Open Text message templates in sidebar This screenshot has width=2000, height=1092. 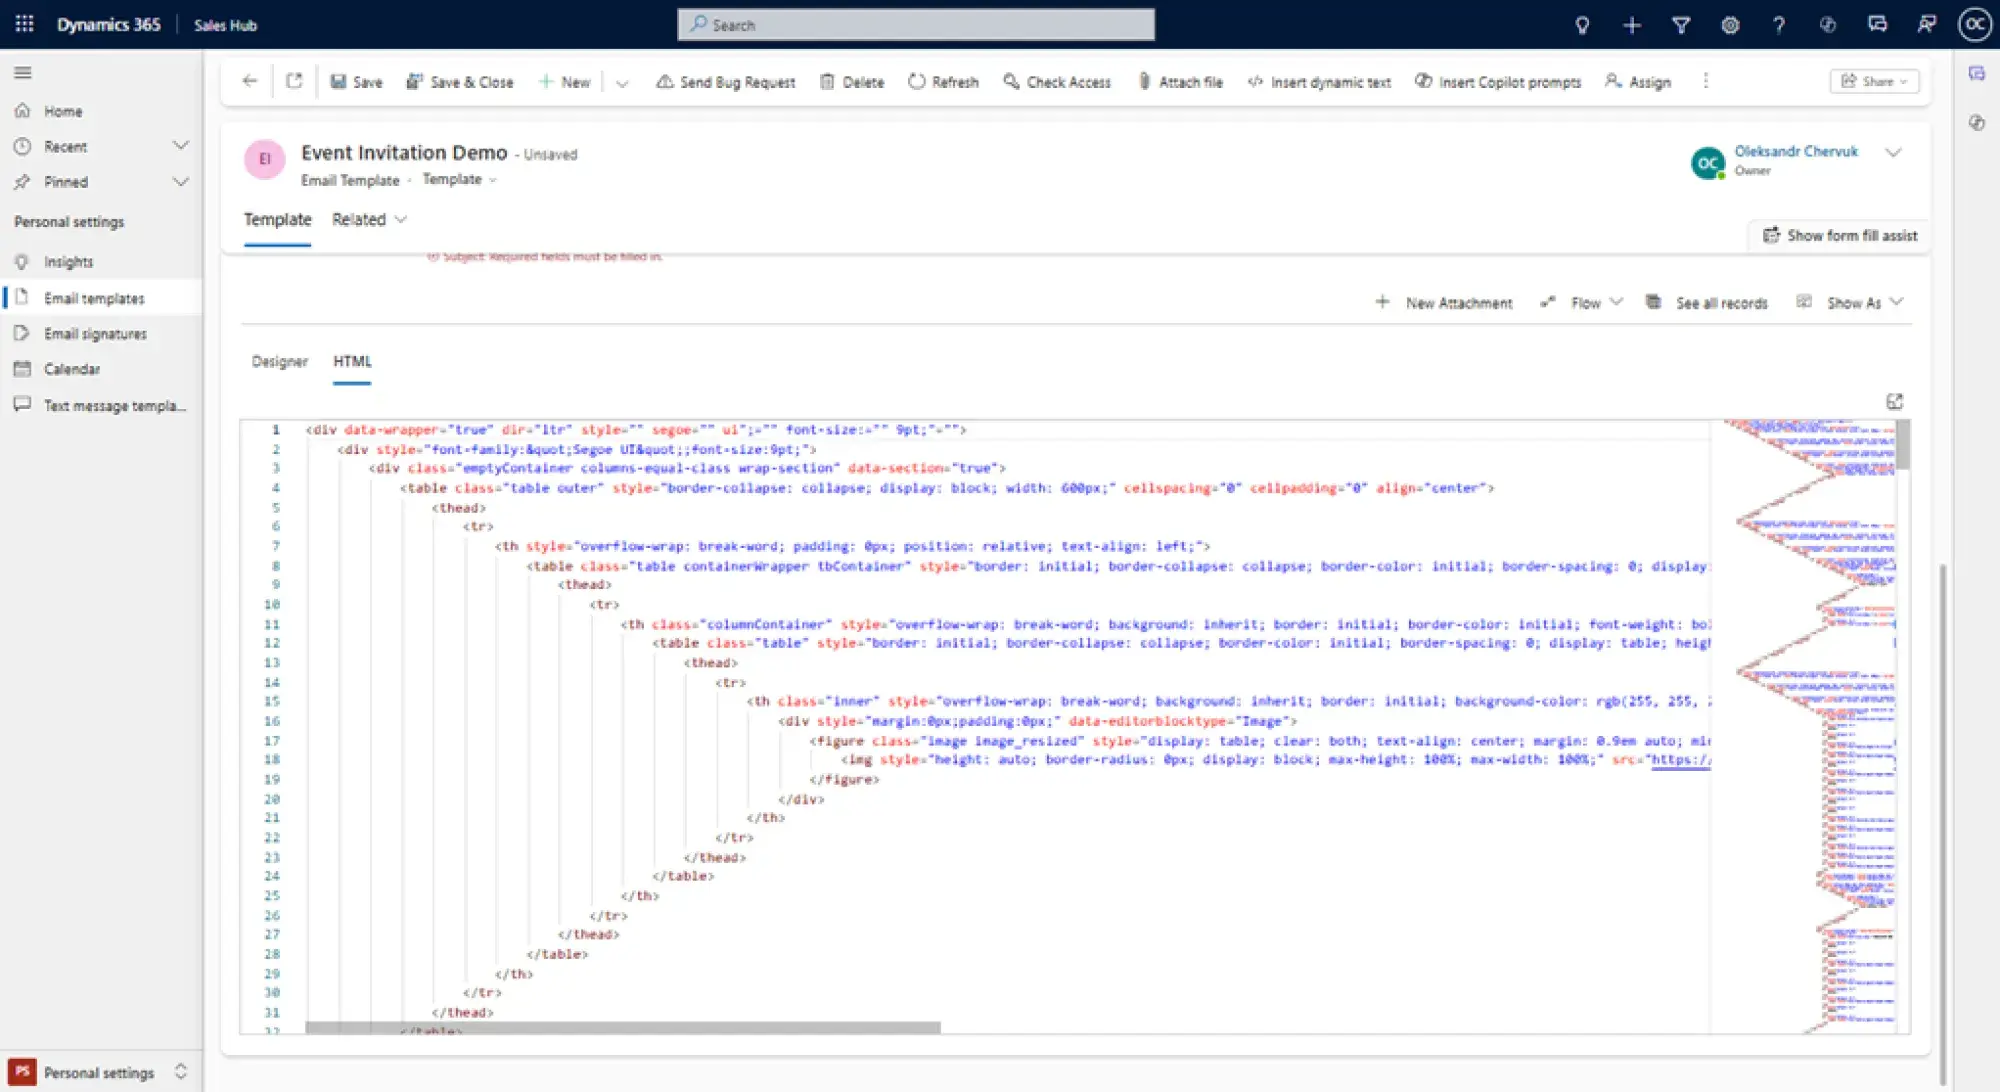point(114,406)
